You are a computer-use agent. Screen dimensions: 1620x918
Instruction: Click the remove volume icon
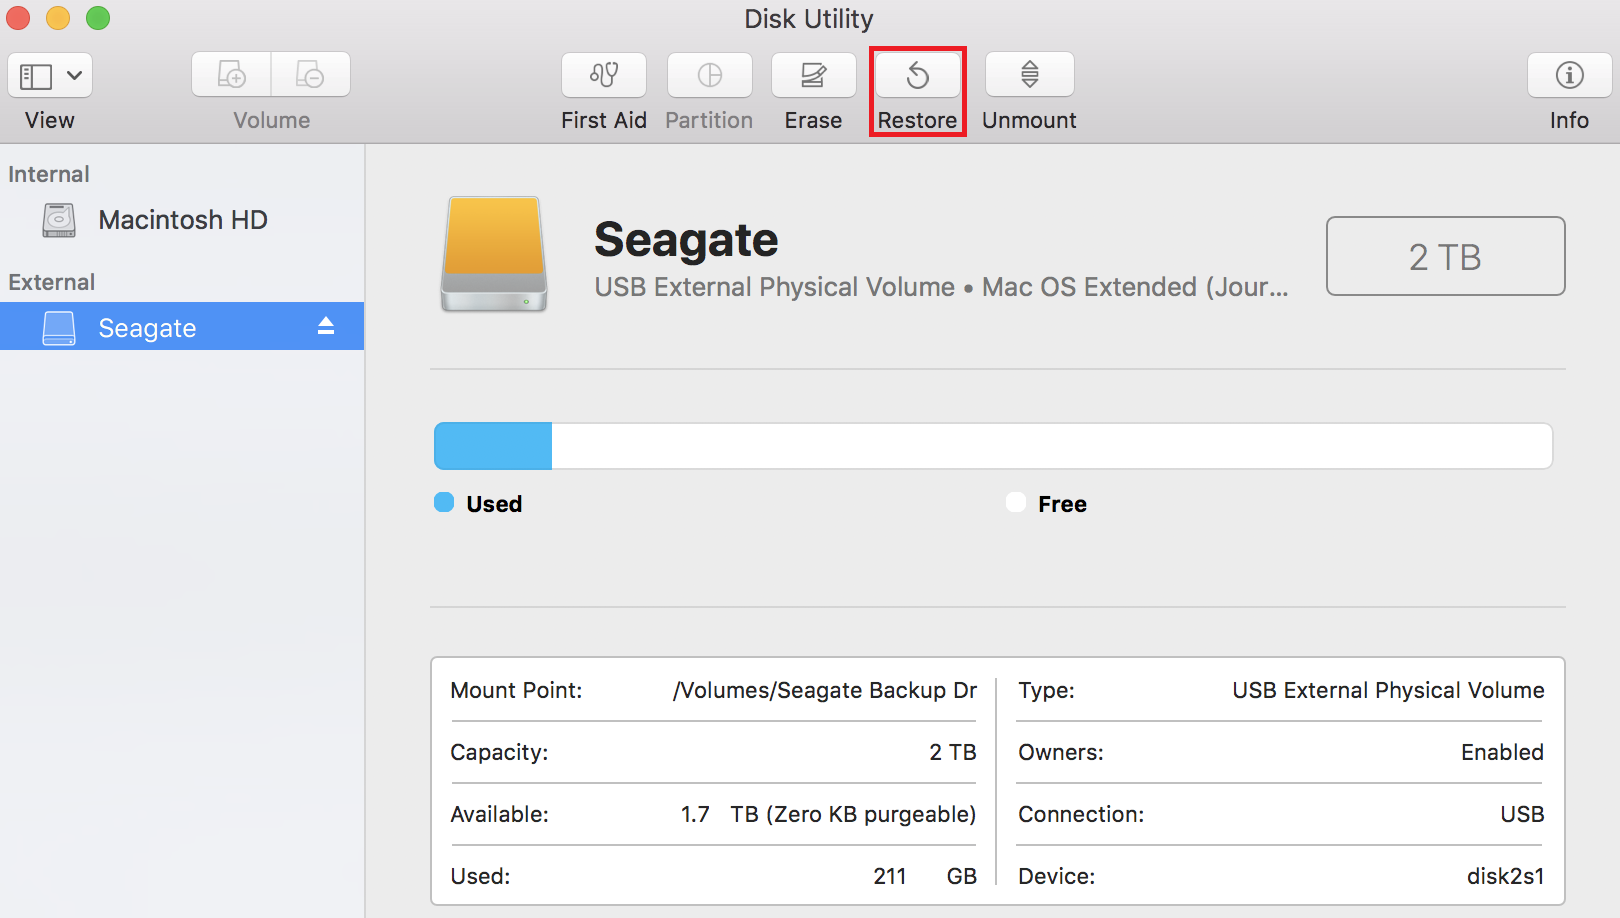pos(311,75)
